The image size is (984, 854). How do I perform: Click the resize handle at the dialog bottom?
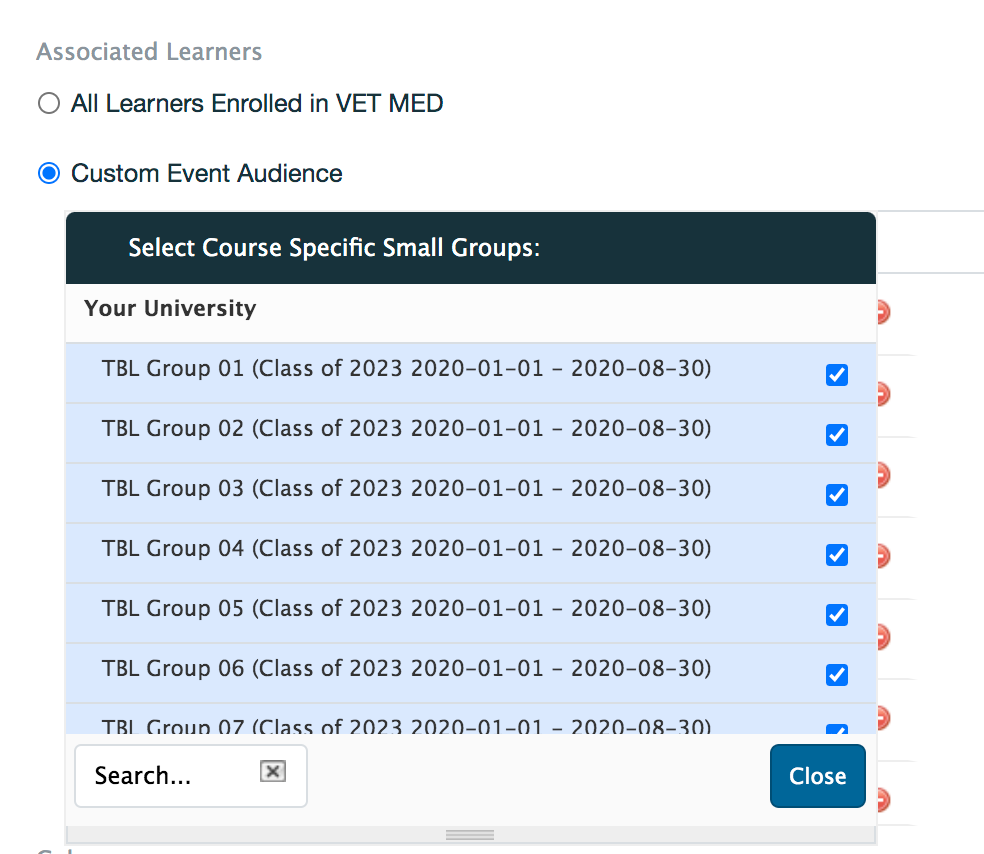click(469, 834)
